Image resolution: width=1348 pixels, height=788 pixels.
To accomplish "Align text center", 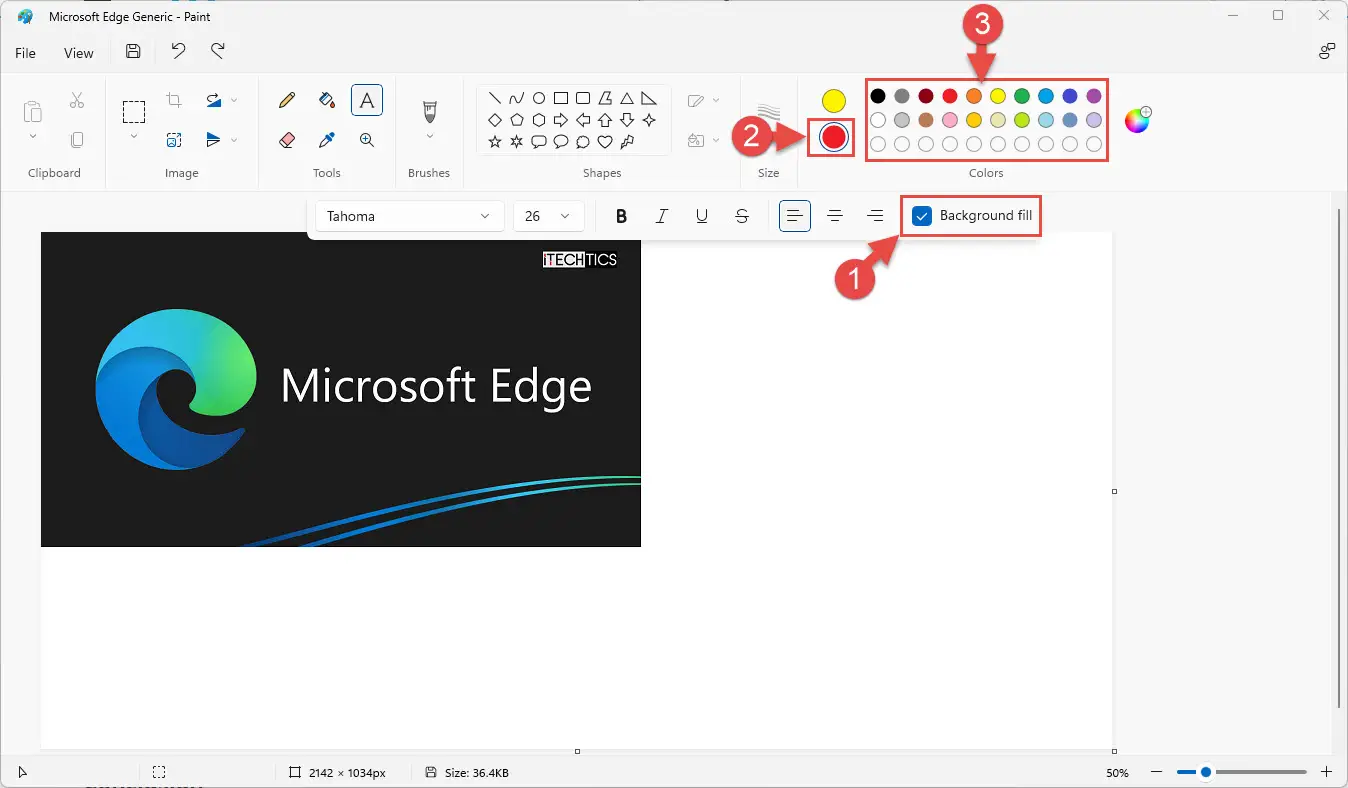I will click(x=835, y=216).
